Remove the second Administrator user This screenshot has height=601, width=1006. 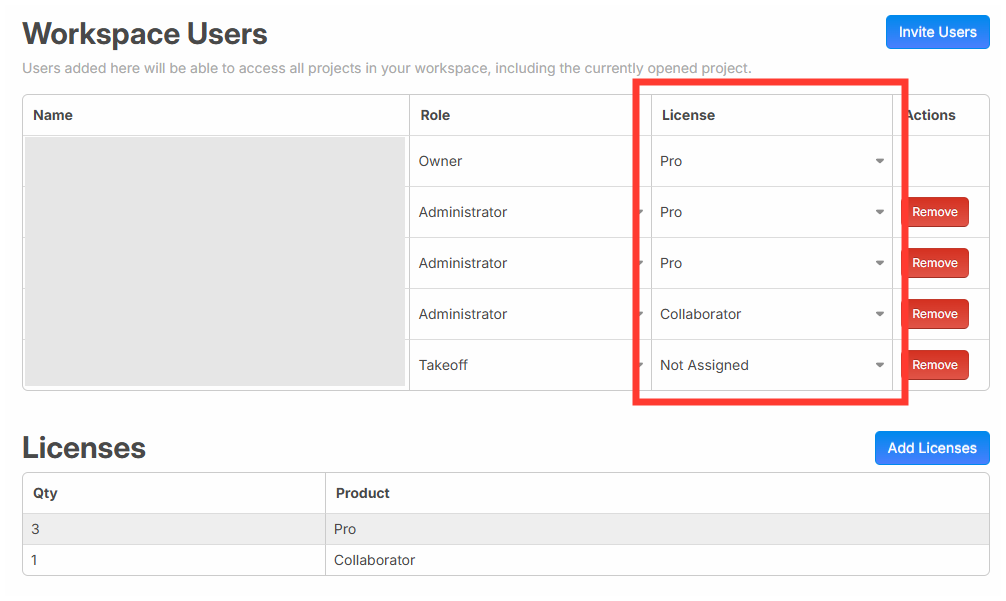934,263
